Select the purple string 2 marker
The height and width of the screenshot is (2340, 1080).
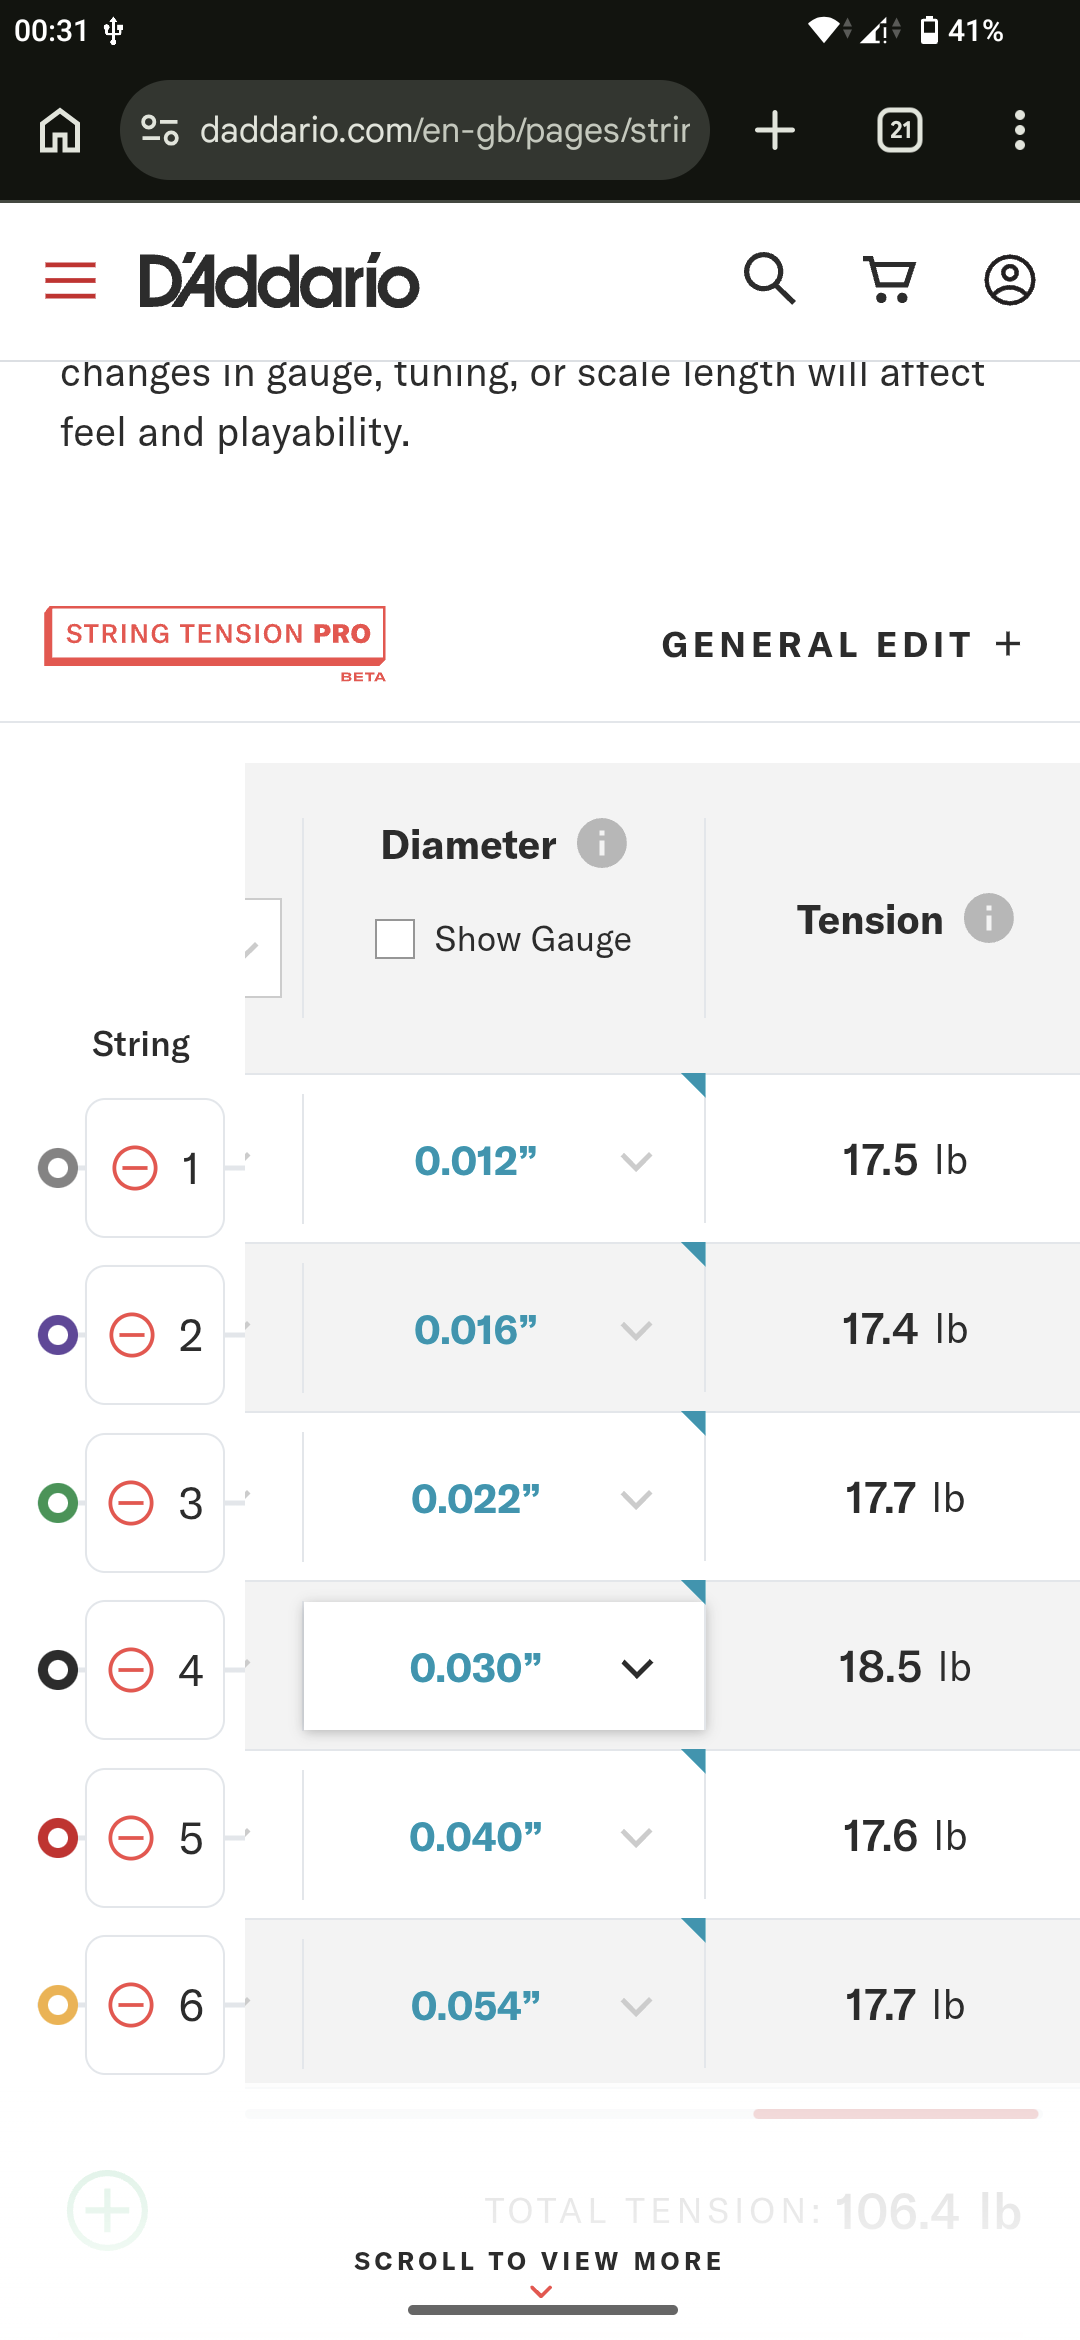coord(58,1335)
